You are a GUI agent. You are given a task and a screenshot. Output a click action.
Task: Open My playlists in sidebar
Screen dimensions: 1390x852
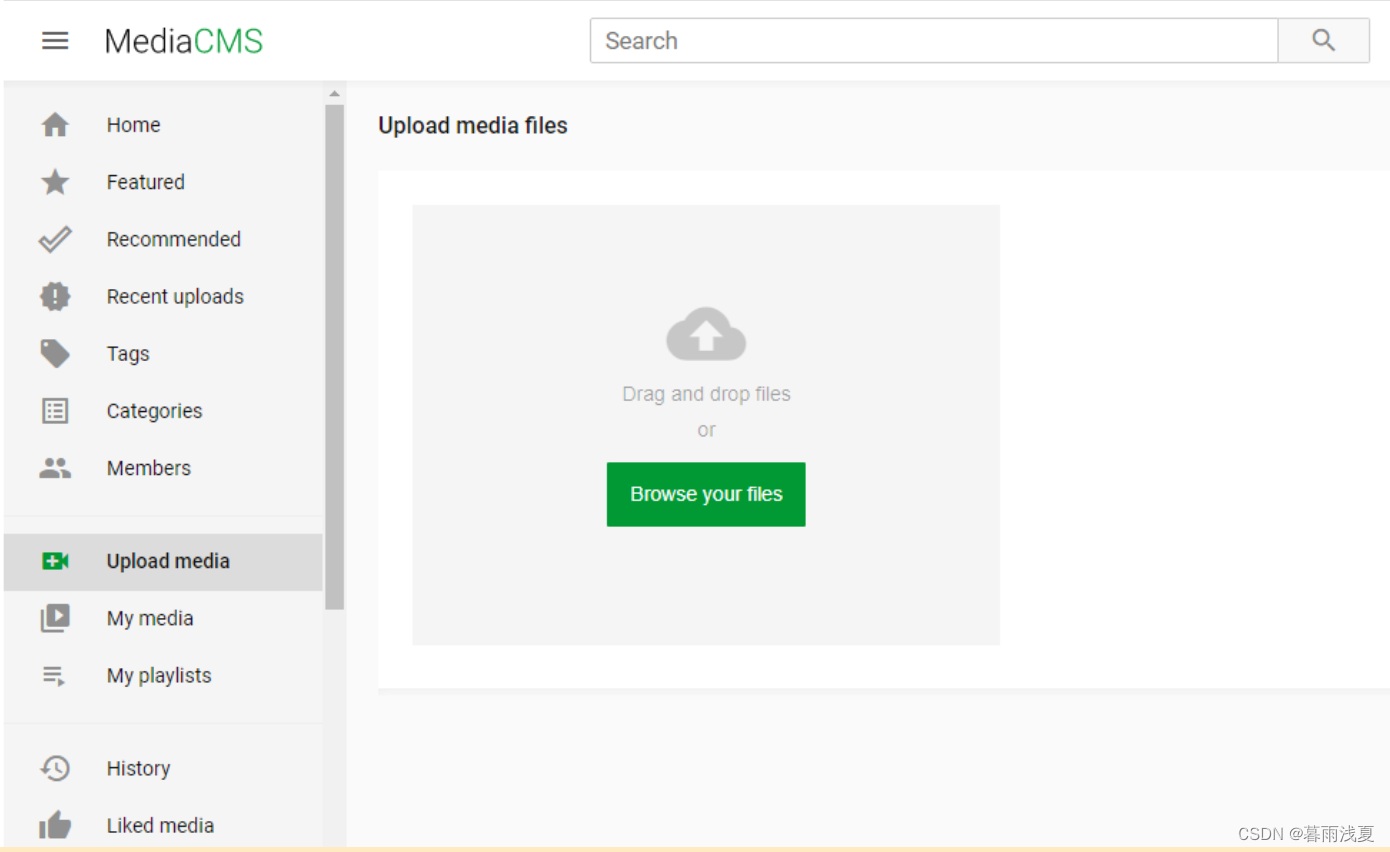click(163, 676)
